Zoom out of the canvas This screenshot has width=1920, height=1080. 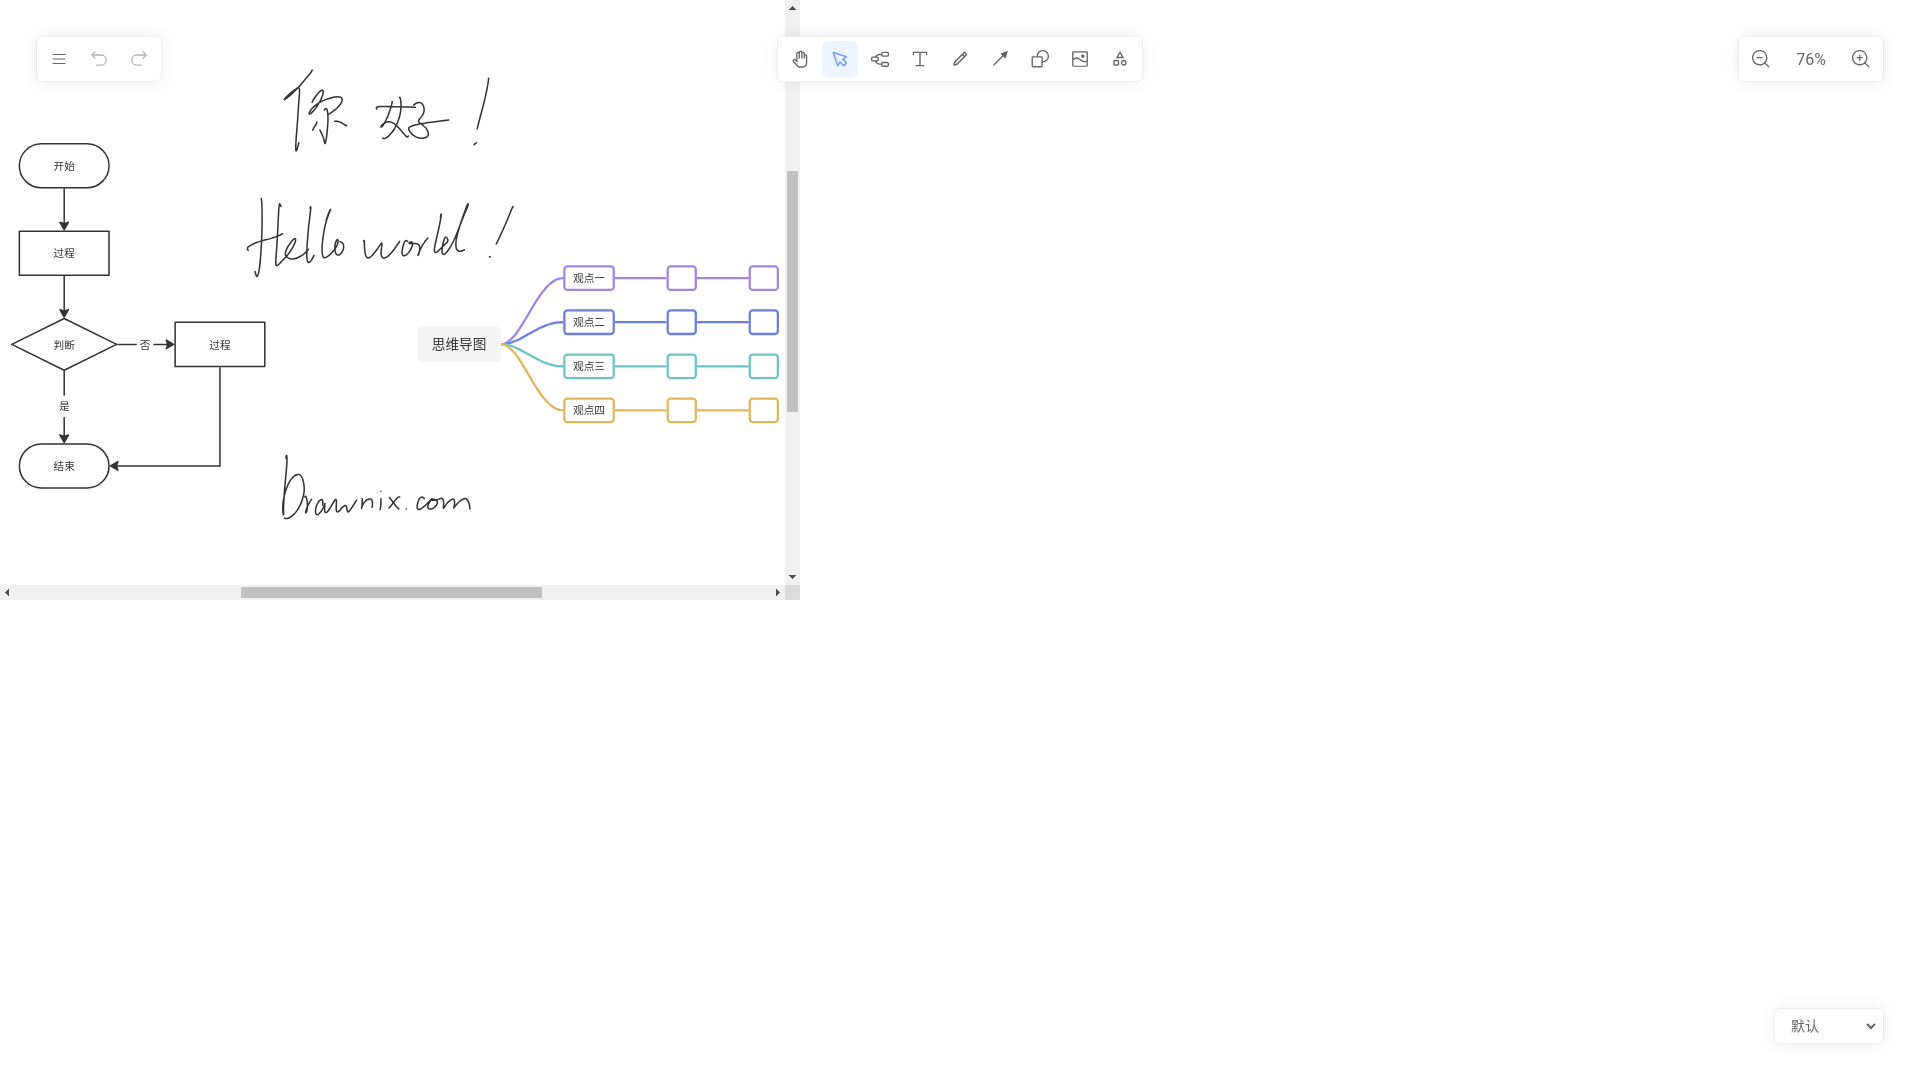1761,59
